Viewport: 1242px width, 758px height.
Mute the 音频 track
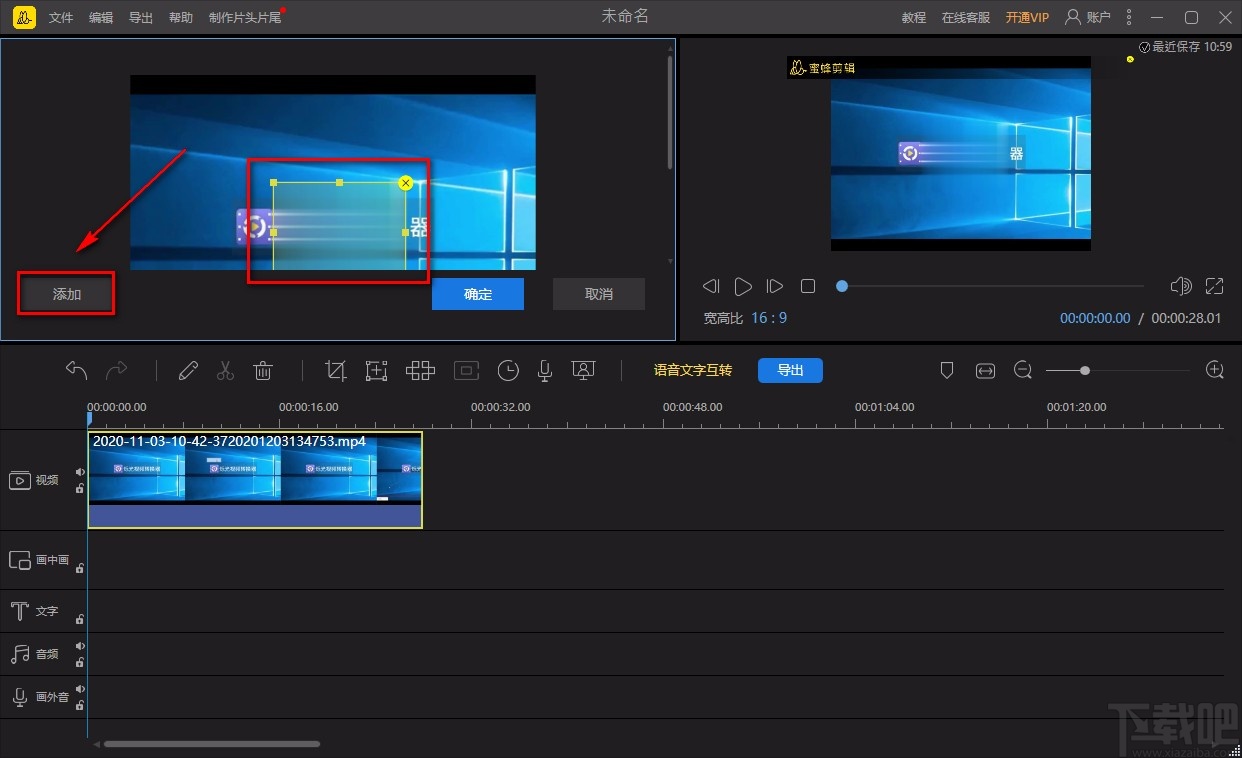(x=80, y=646)
